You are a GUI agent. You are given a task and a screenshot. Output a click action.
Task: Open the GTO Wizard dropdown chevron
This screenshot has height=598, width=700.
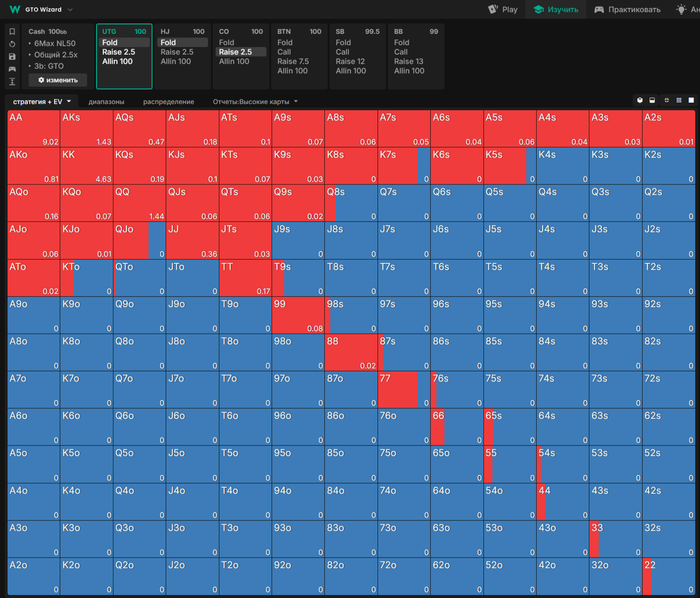pyautogui.click(x=70, y=9)
